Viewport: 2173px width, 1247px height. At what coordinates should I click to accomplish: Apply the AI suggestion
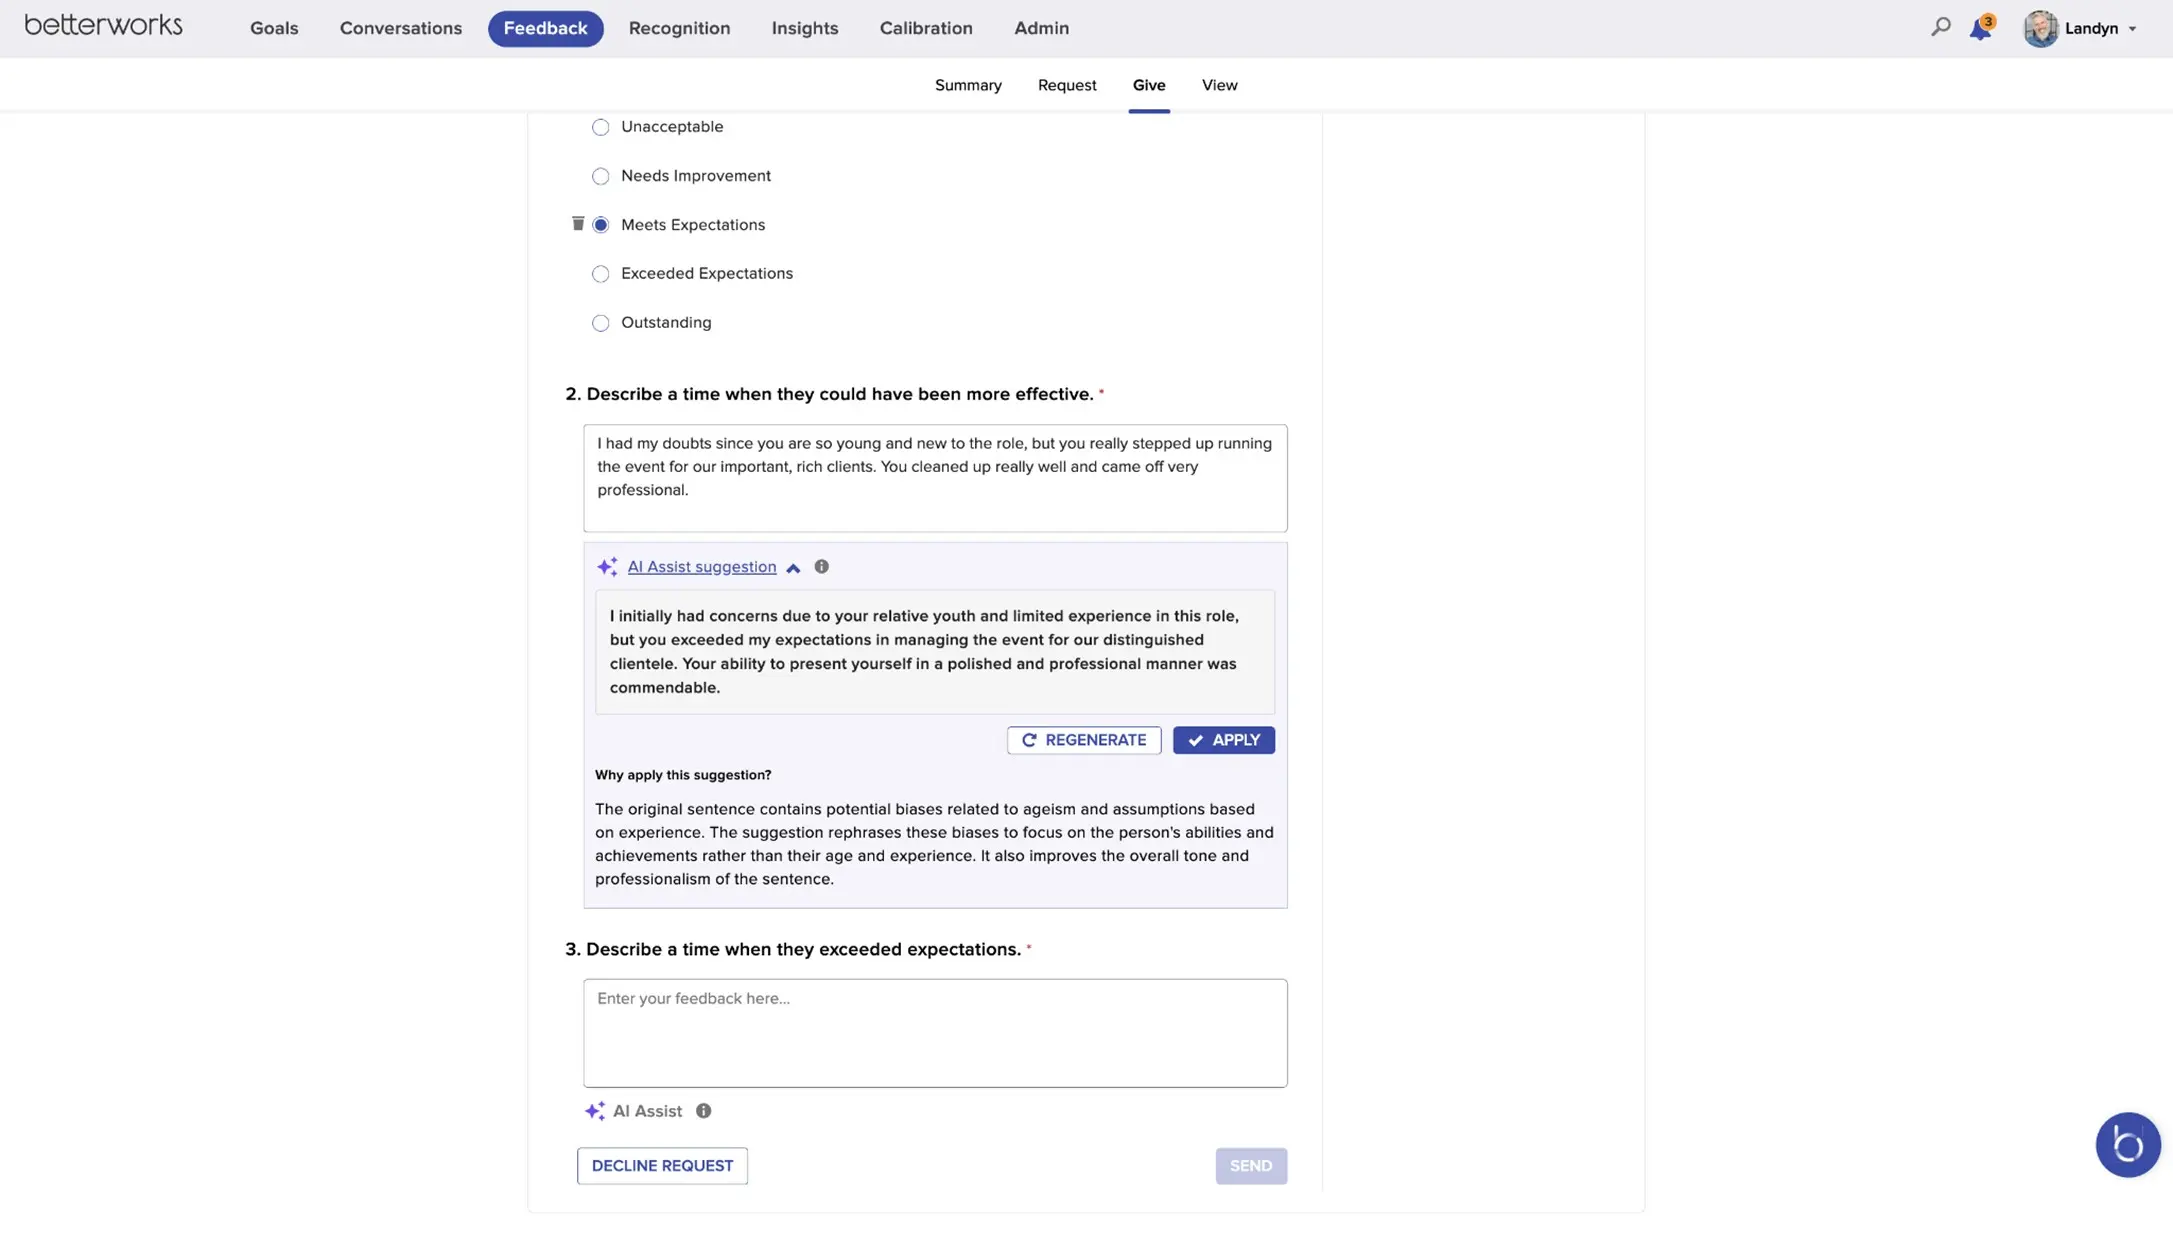[x=1223, y=740]
